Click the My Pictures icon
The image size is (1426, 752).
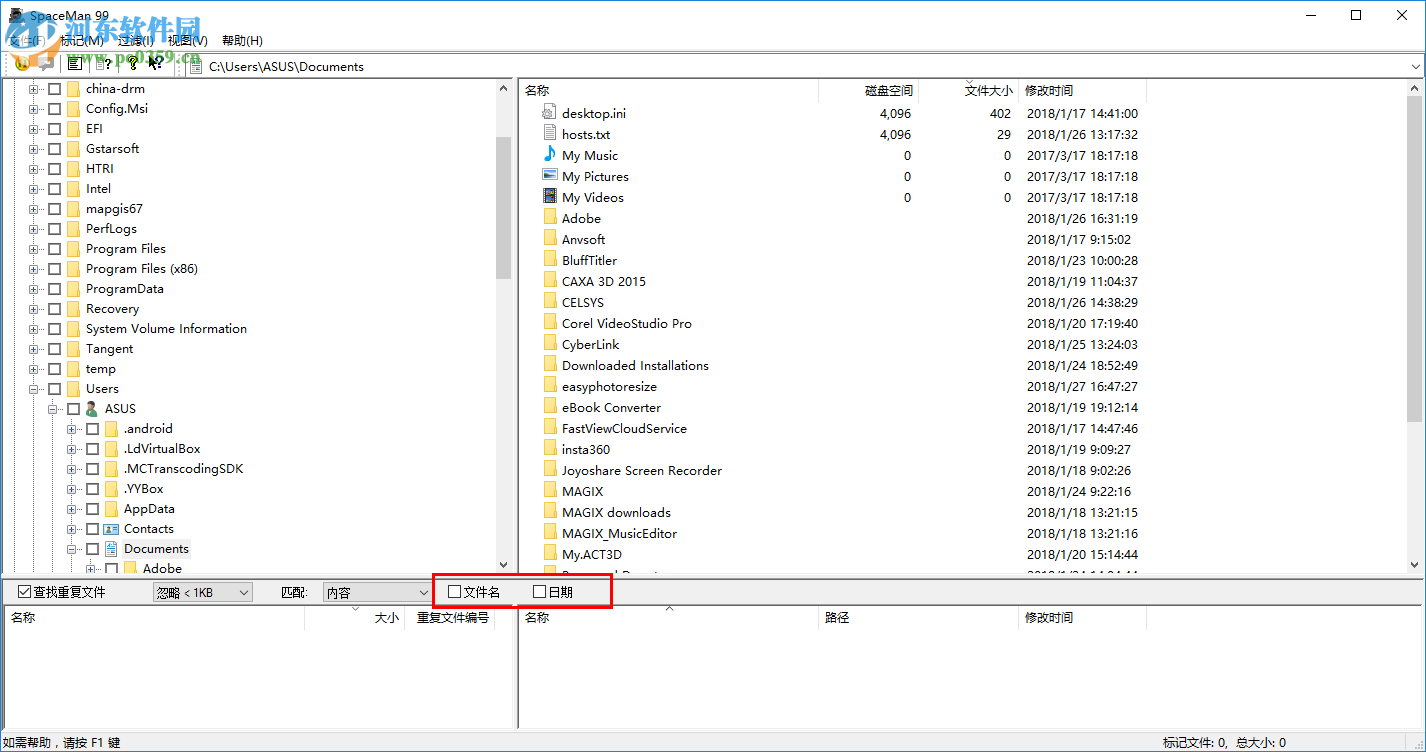coord(549,176)
